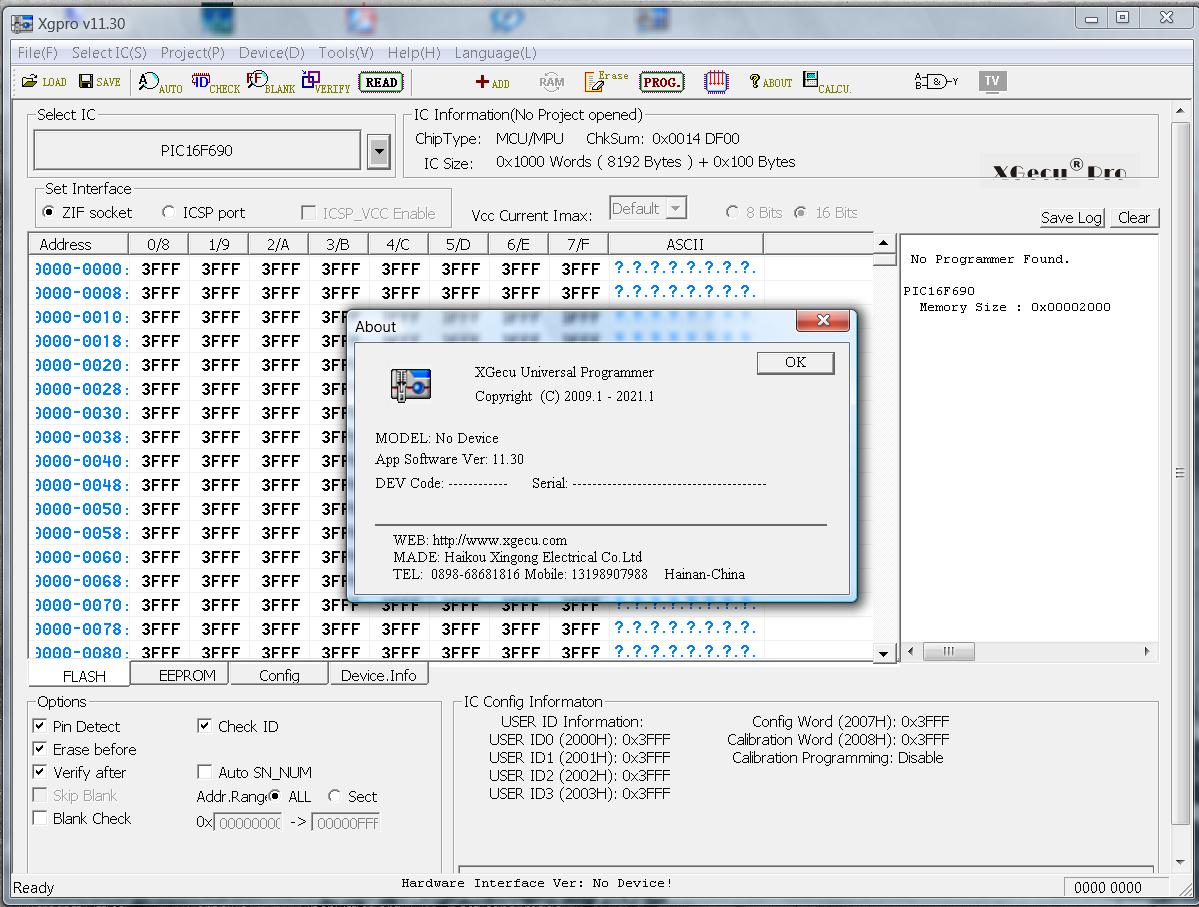1199x907 pixels.
Task: Open the Vcc Current Imax dropdown
Action: 675,208
